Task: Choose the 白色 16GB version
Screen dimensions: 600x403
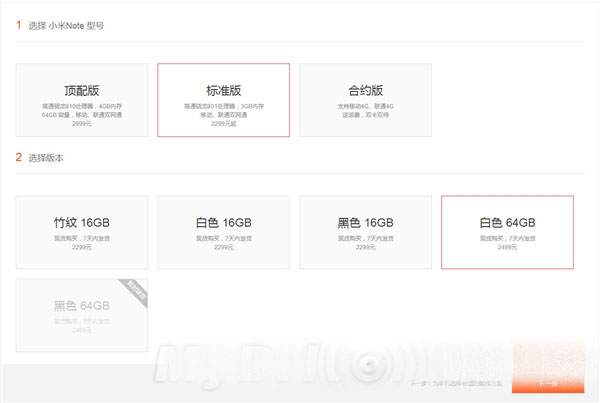Action: coord(223,232)
